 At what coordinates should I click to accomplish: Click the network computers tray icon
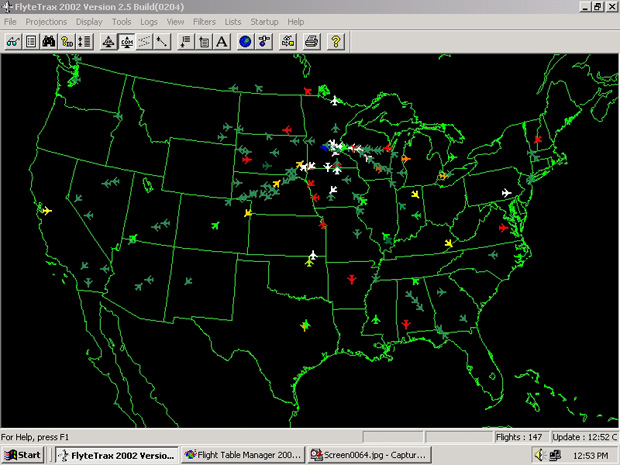tap(555, 455)
